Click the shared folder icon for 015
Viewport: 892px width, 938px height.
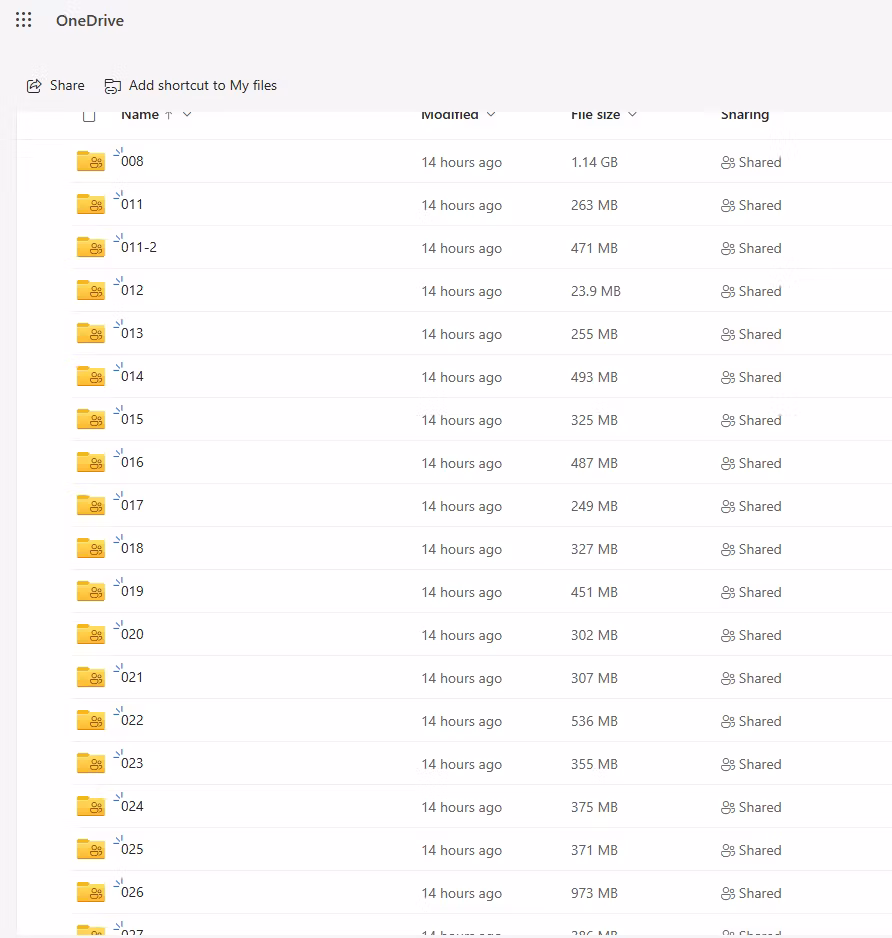(x=91, y=420)
